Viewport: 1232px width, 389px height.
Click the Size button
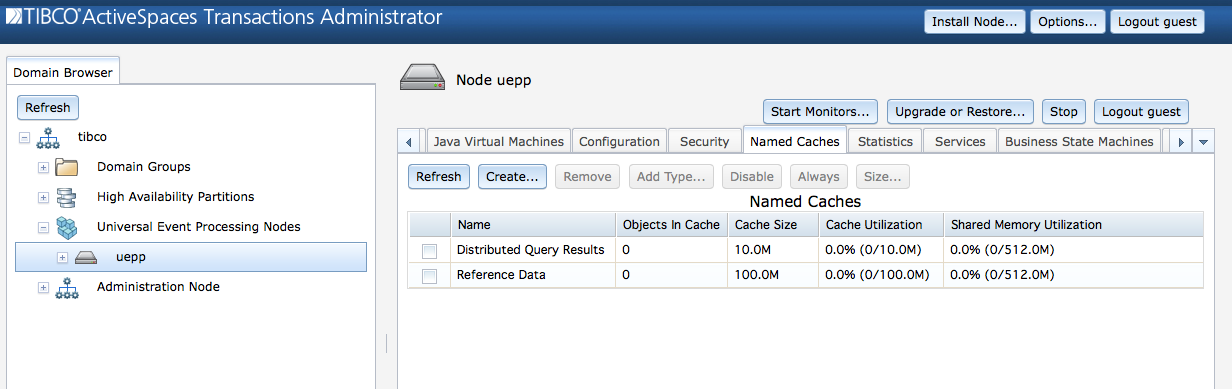883,176
